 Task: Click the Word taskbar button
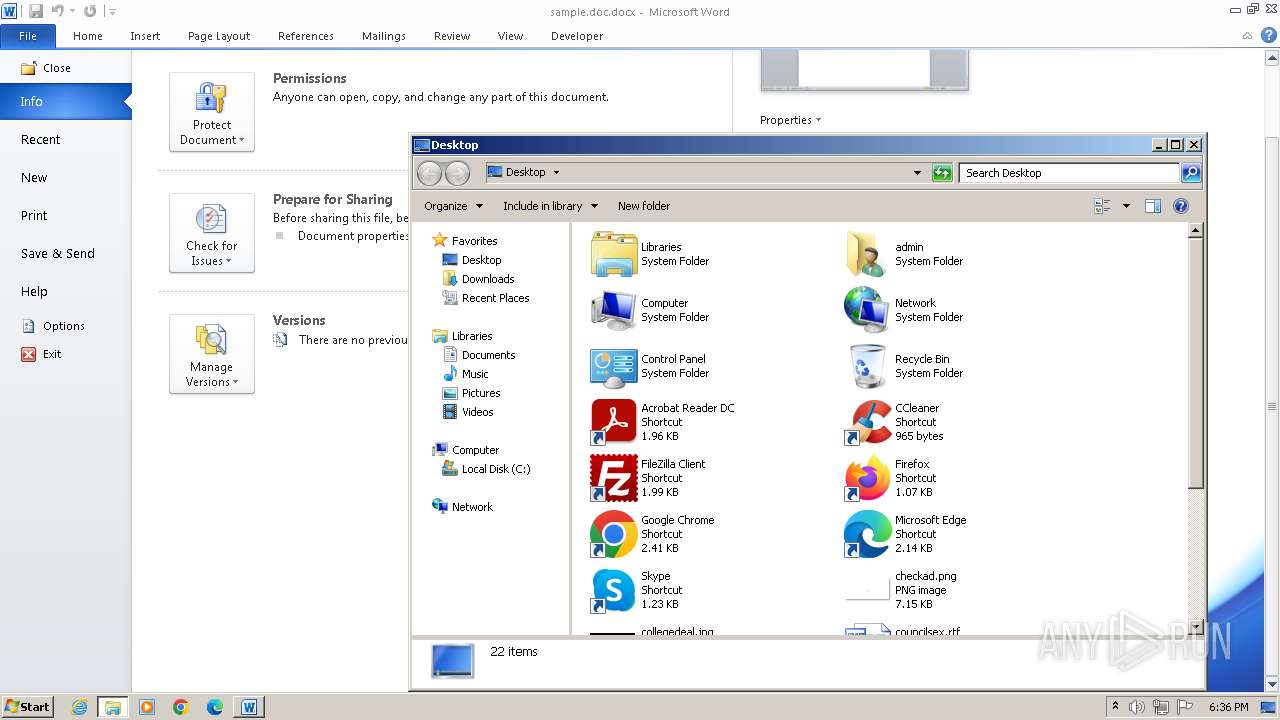point(249,707)
